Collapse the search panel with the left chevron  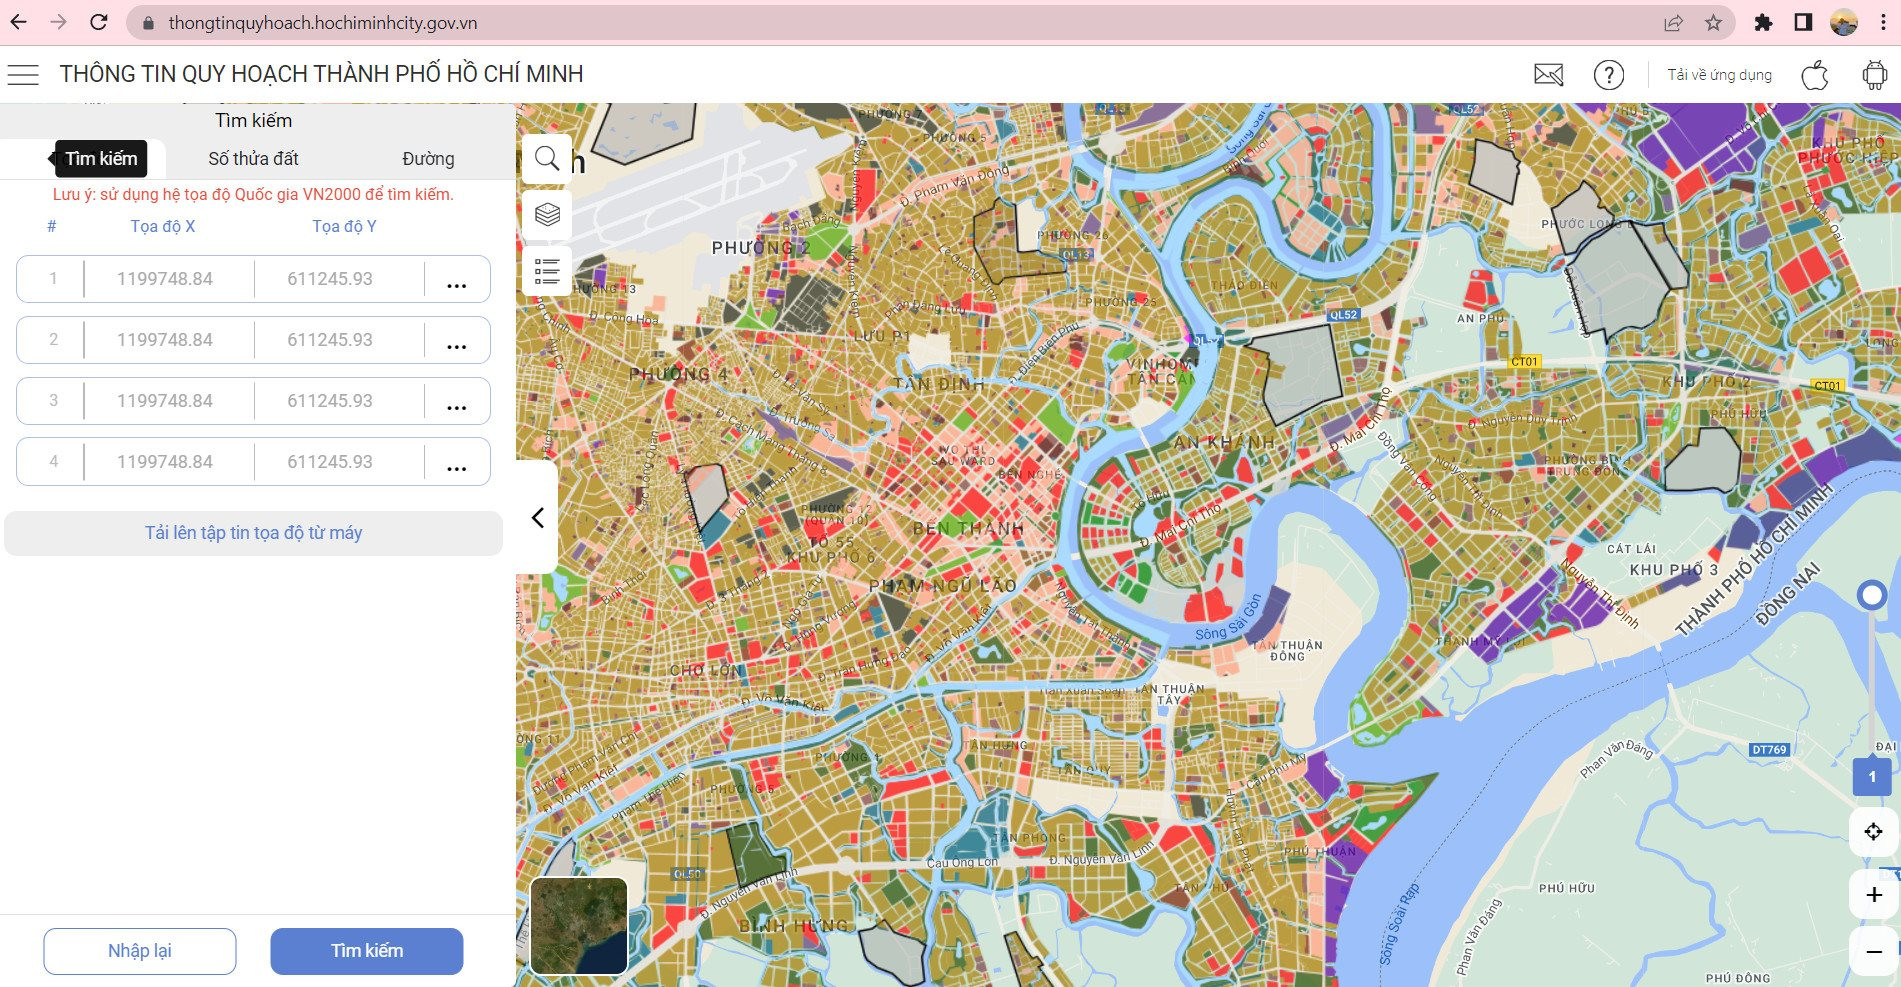coord(537,517)
